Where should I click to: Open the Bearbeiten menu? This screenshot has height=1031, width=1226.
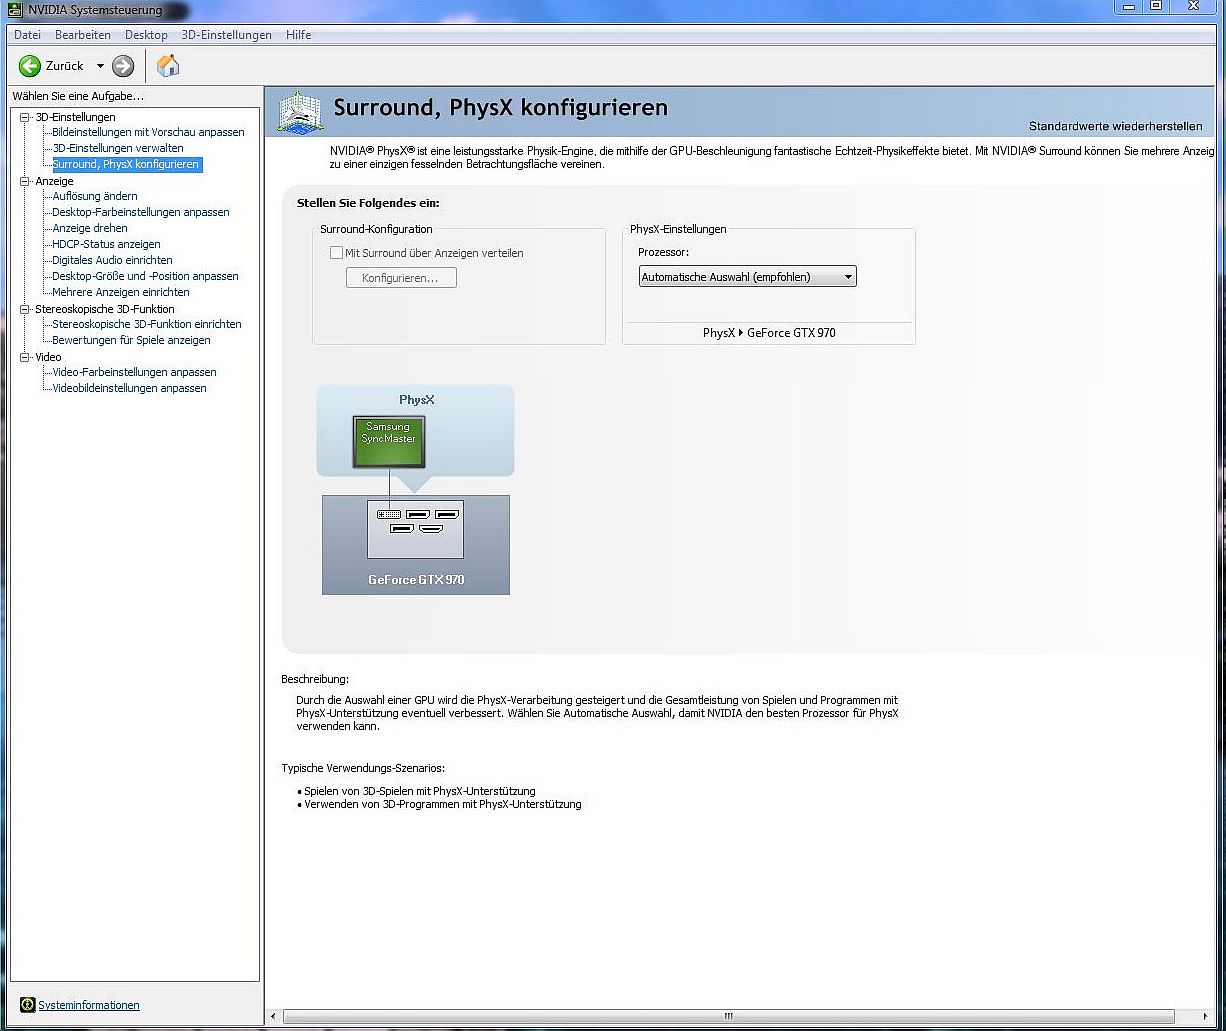coord(83,35)
